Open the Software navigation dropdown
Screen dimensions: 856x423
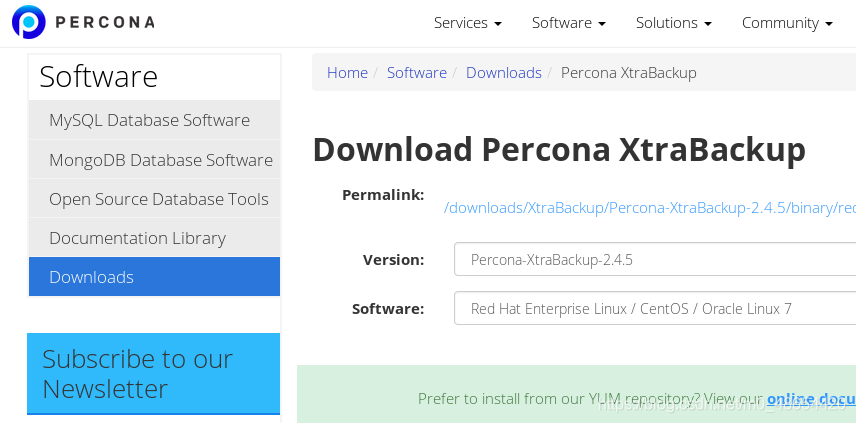(569, 23)
